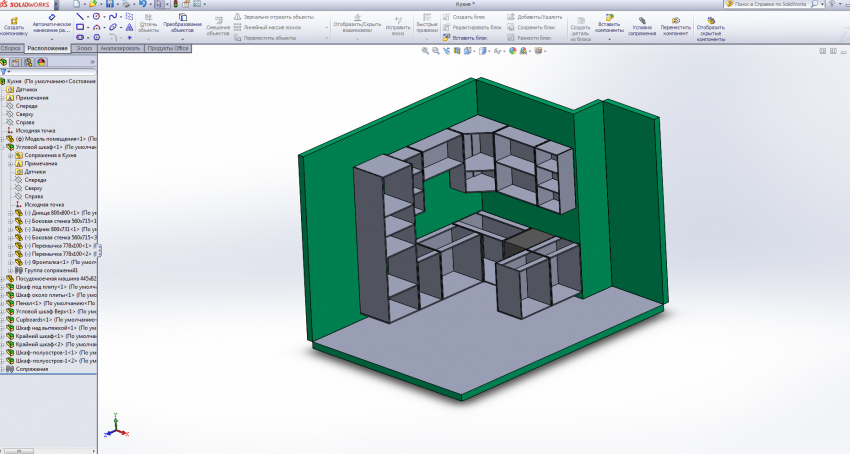The height and width of the screenshot is (454, 850).
Task: Click the New document icon
Action: (x=77, y=4)
